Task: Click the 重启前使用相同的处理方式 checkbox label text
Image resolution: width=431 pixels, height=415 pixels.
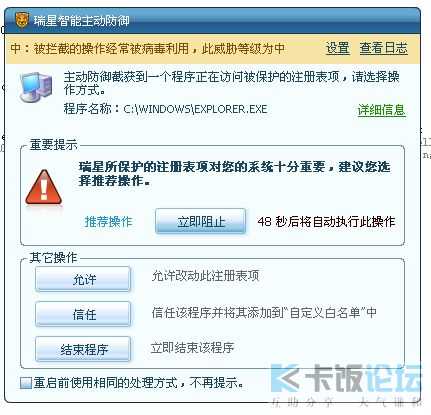Action: [139, 383]
